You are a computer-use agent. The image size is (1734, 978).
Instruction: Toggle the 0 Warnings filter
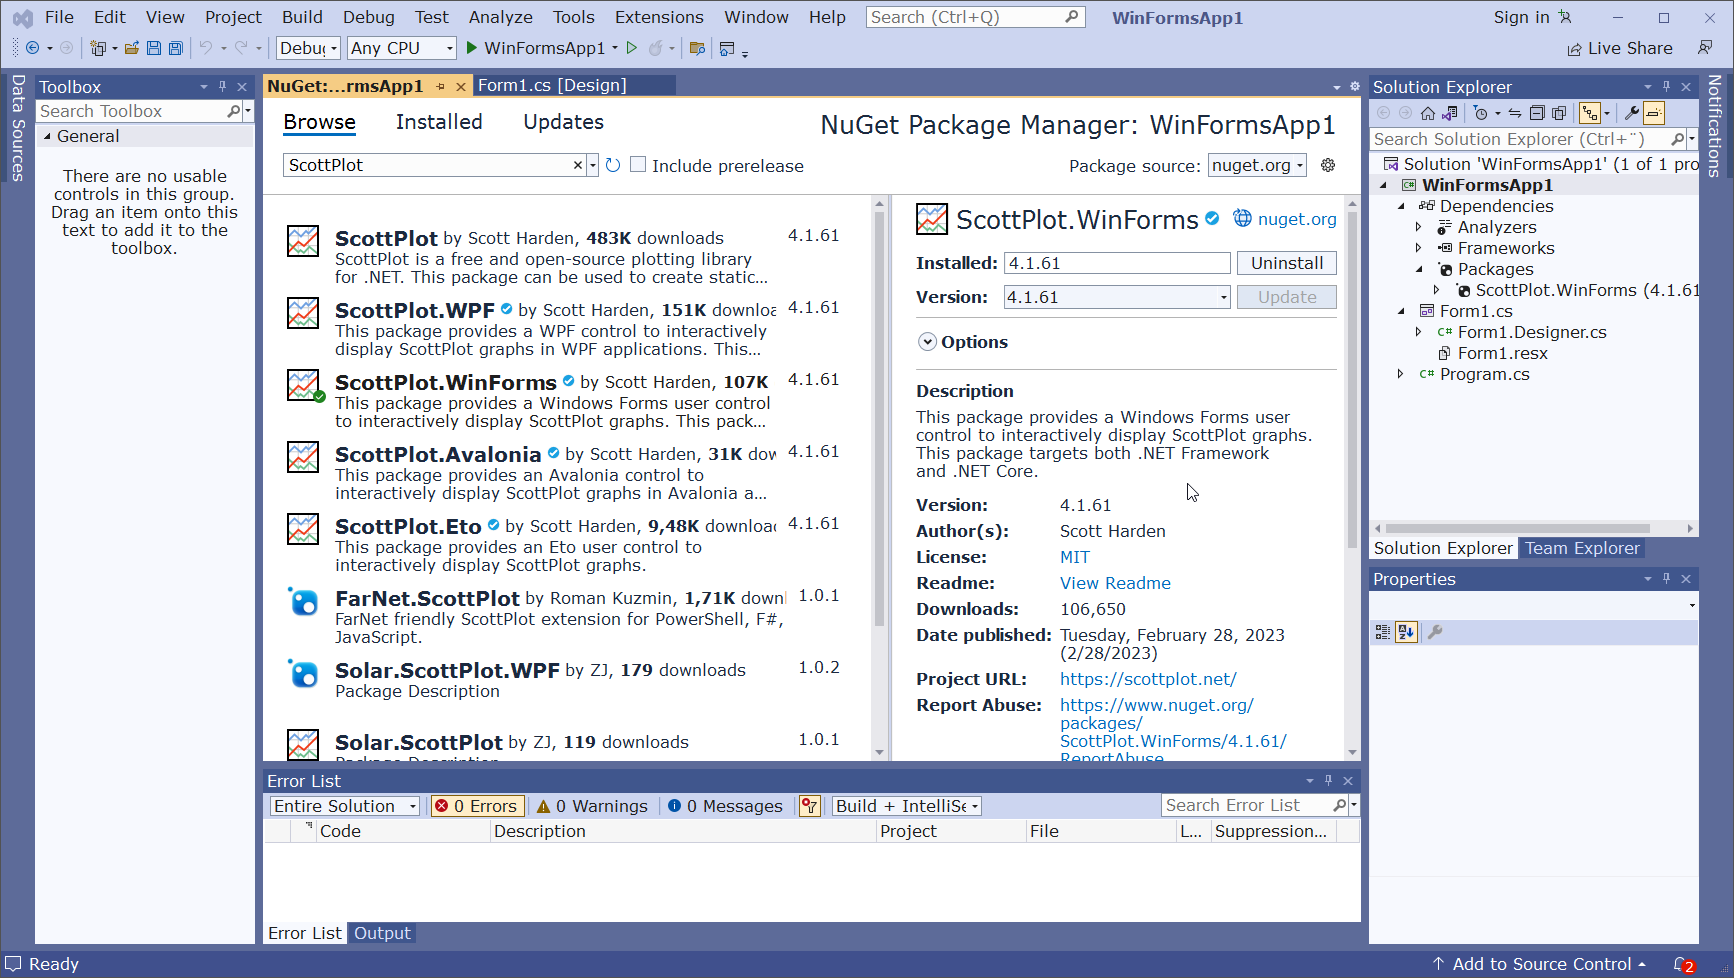tap(592, 806)
